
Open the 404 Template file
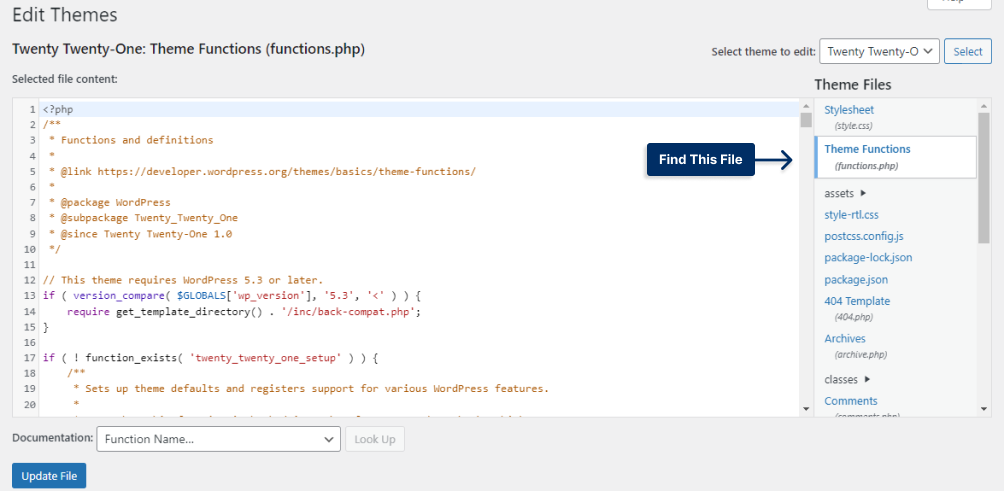[x=857, y=301]
